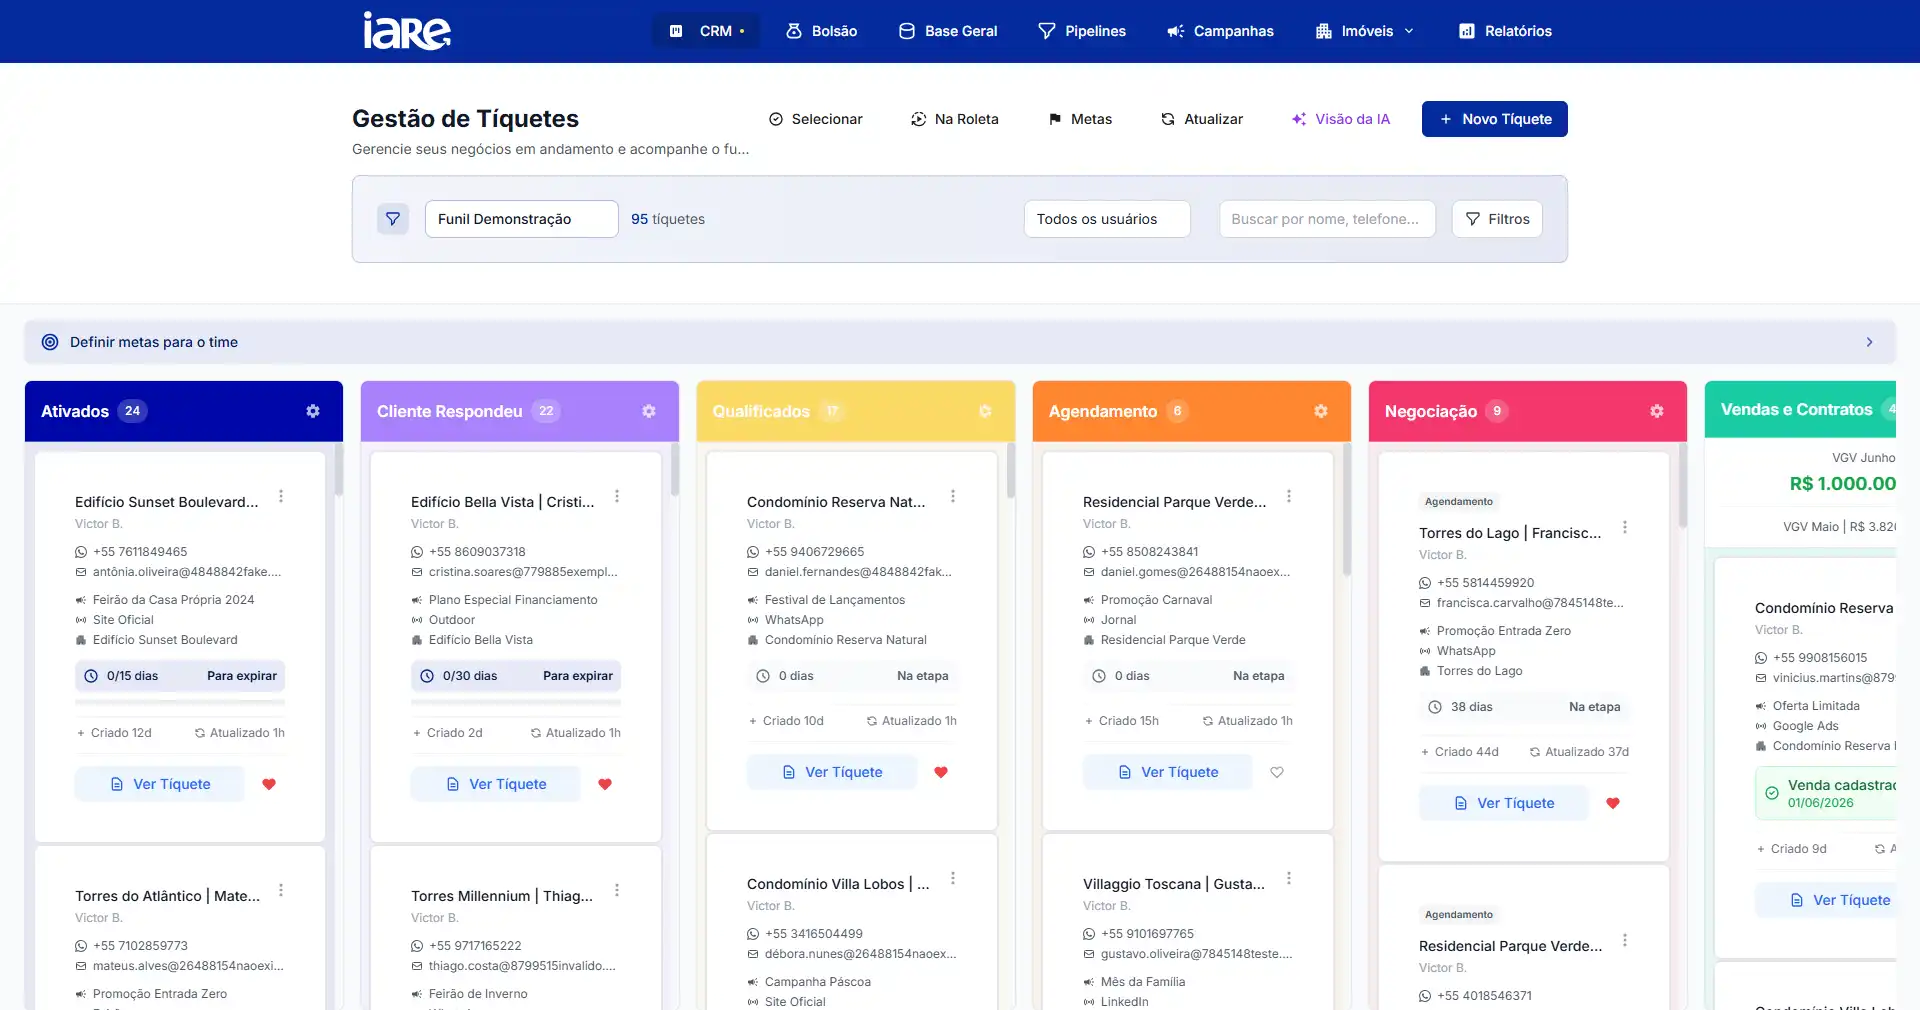This screenshot has height=1010, width=1920.
Task: Open Campanhas in navigation bar
Action: click(1220, 31)
